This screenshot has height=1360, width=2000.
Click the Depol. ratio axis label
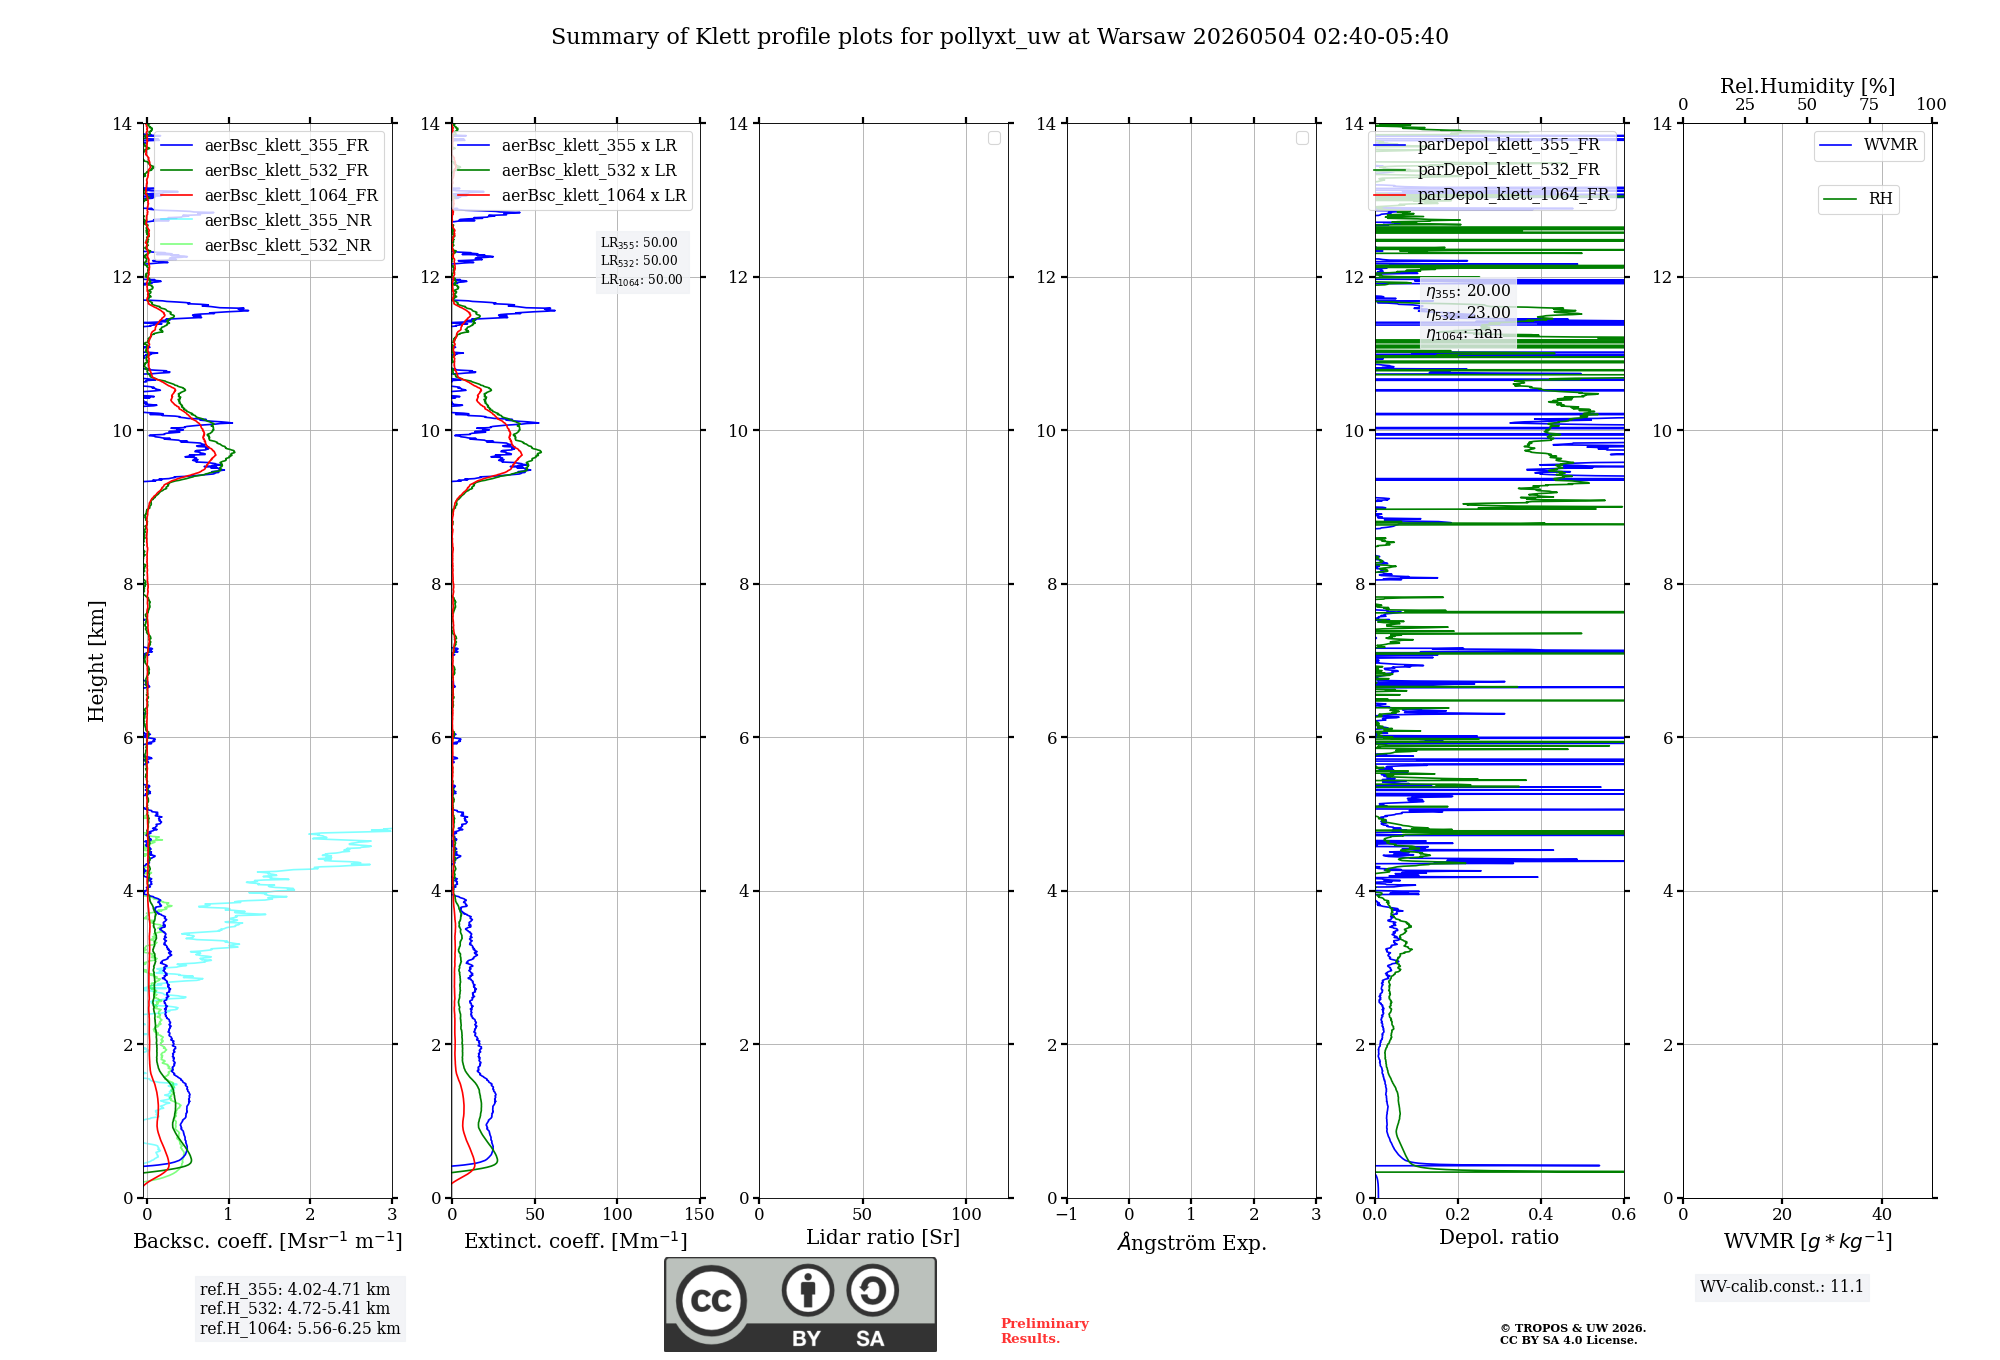[1499, 1238]
